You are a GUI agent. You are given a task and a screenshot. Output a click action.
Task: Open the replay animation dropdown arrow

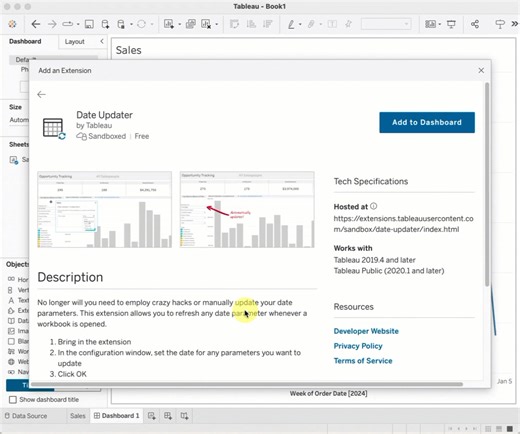(78, 24)
